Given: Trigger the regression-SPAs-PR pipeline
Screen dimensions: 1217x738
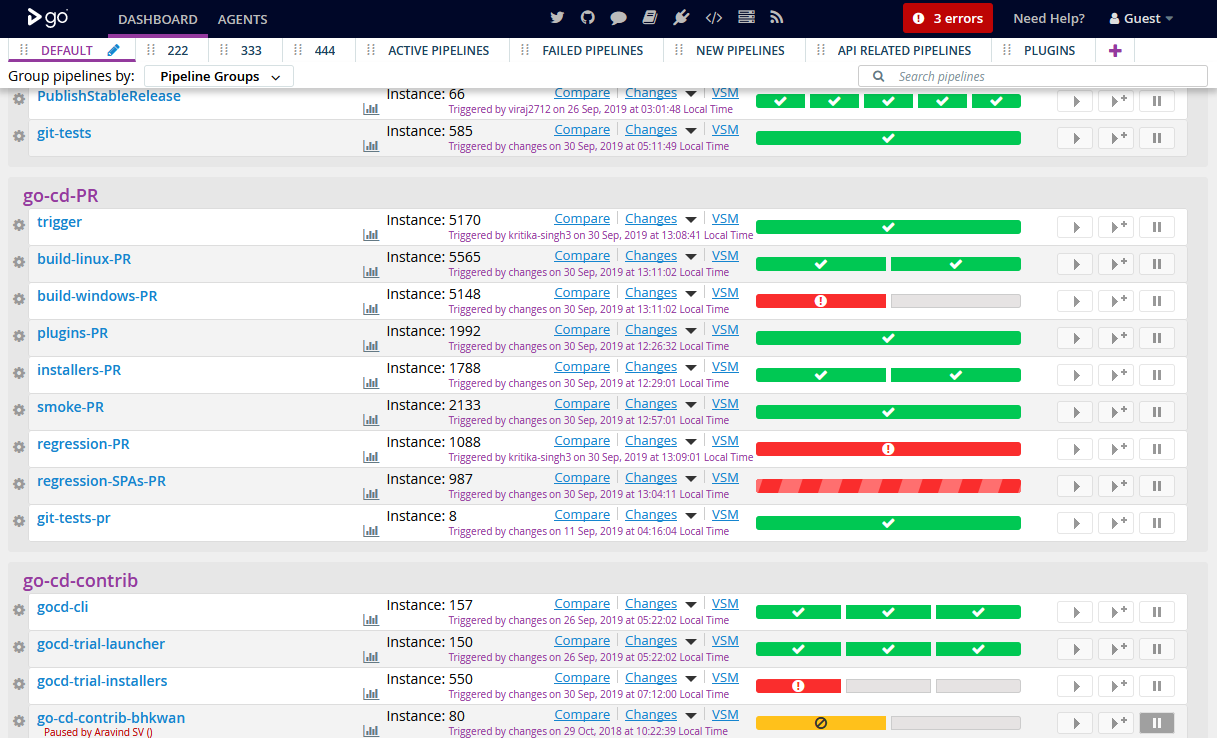Looking at the screenshot, I should (1075, 486).
